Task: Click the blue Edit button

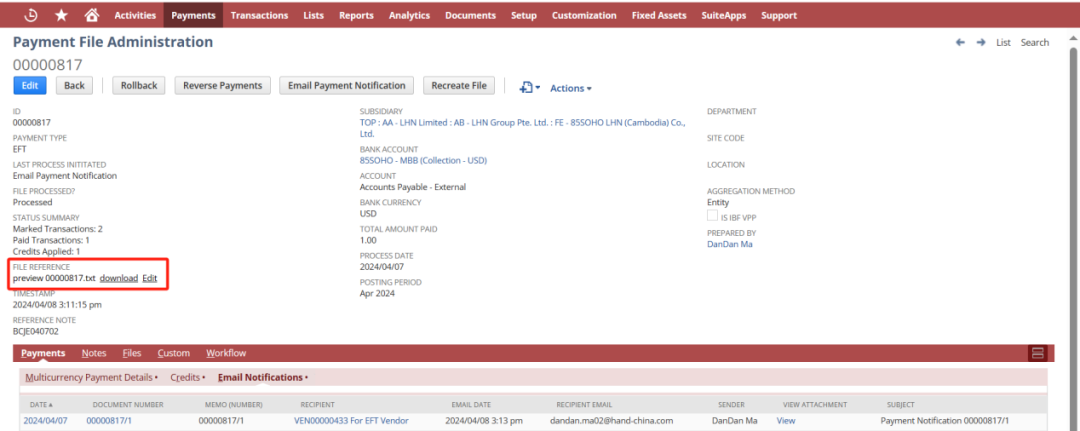Action: [30, 85]
